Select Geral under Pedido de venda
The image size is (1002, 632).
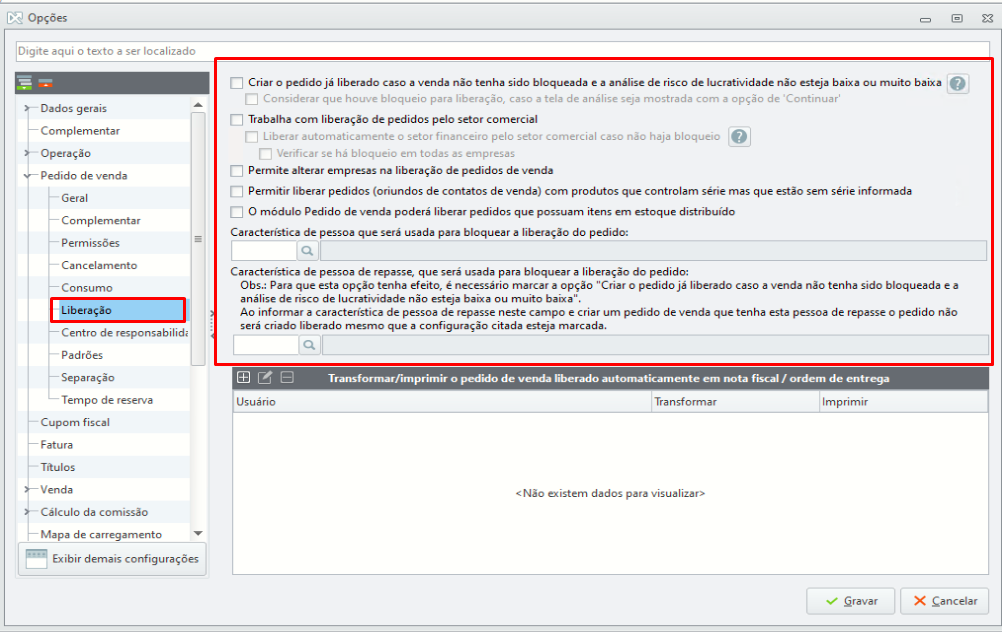pyautogui.click(x=75, y=198)
